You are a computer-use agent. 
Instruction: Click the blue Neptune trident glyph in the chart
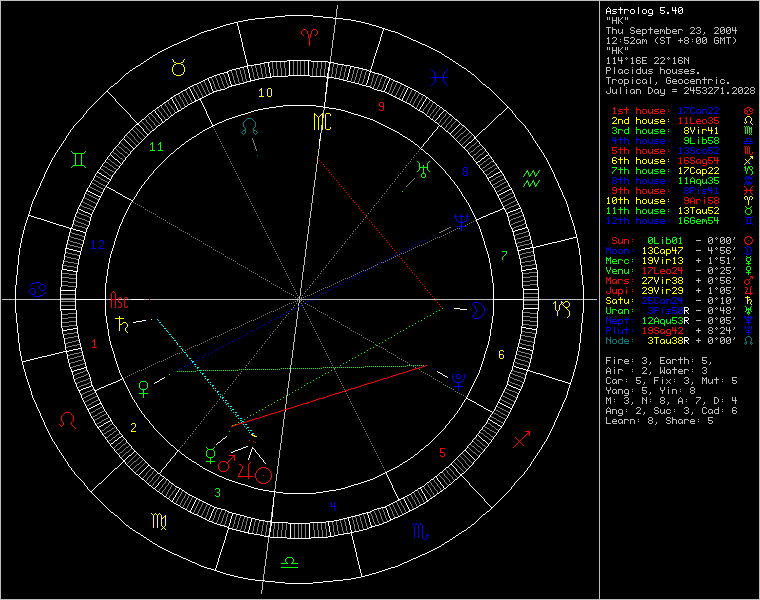pos(461,221)
